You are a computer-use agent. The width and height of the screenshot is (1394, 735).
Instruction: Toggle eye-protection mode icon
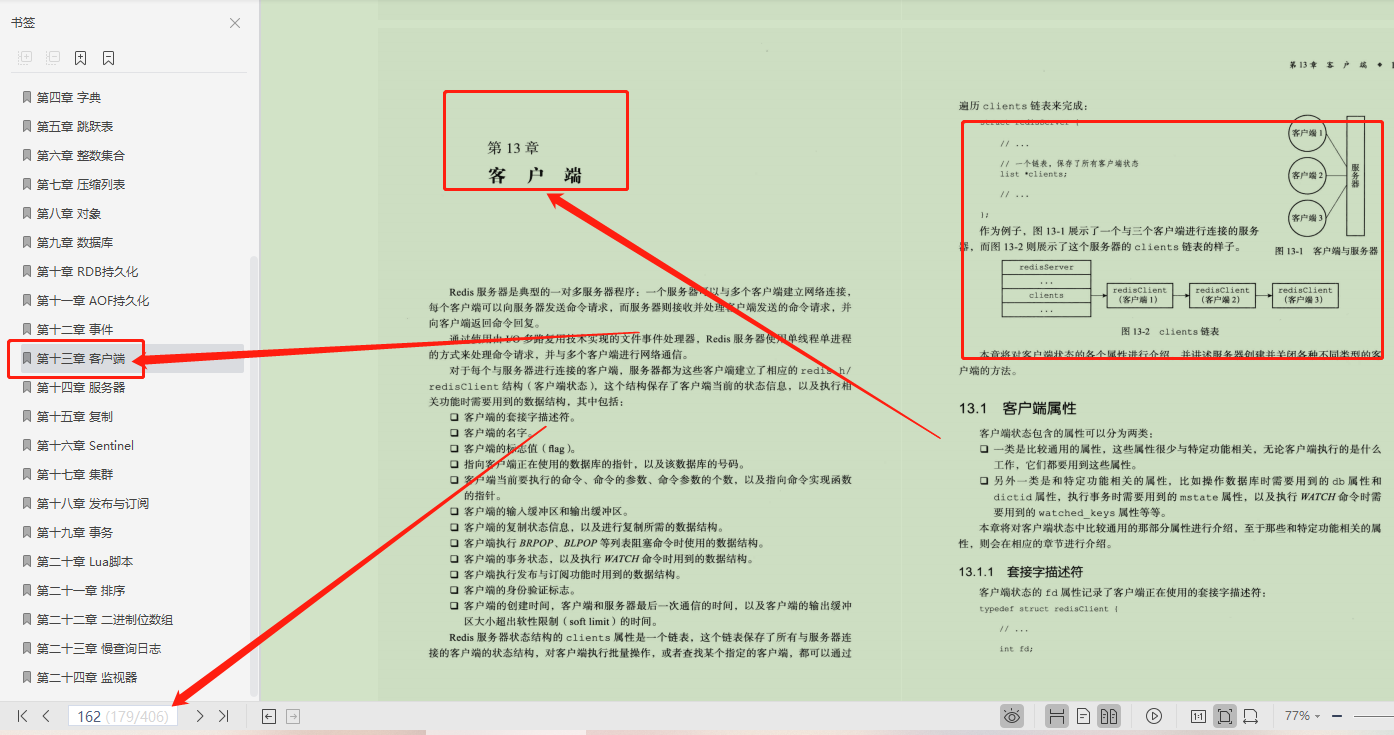point(1012,716)
